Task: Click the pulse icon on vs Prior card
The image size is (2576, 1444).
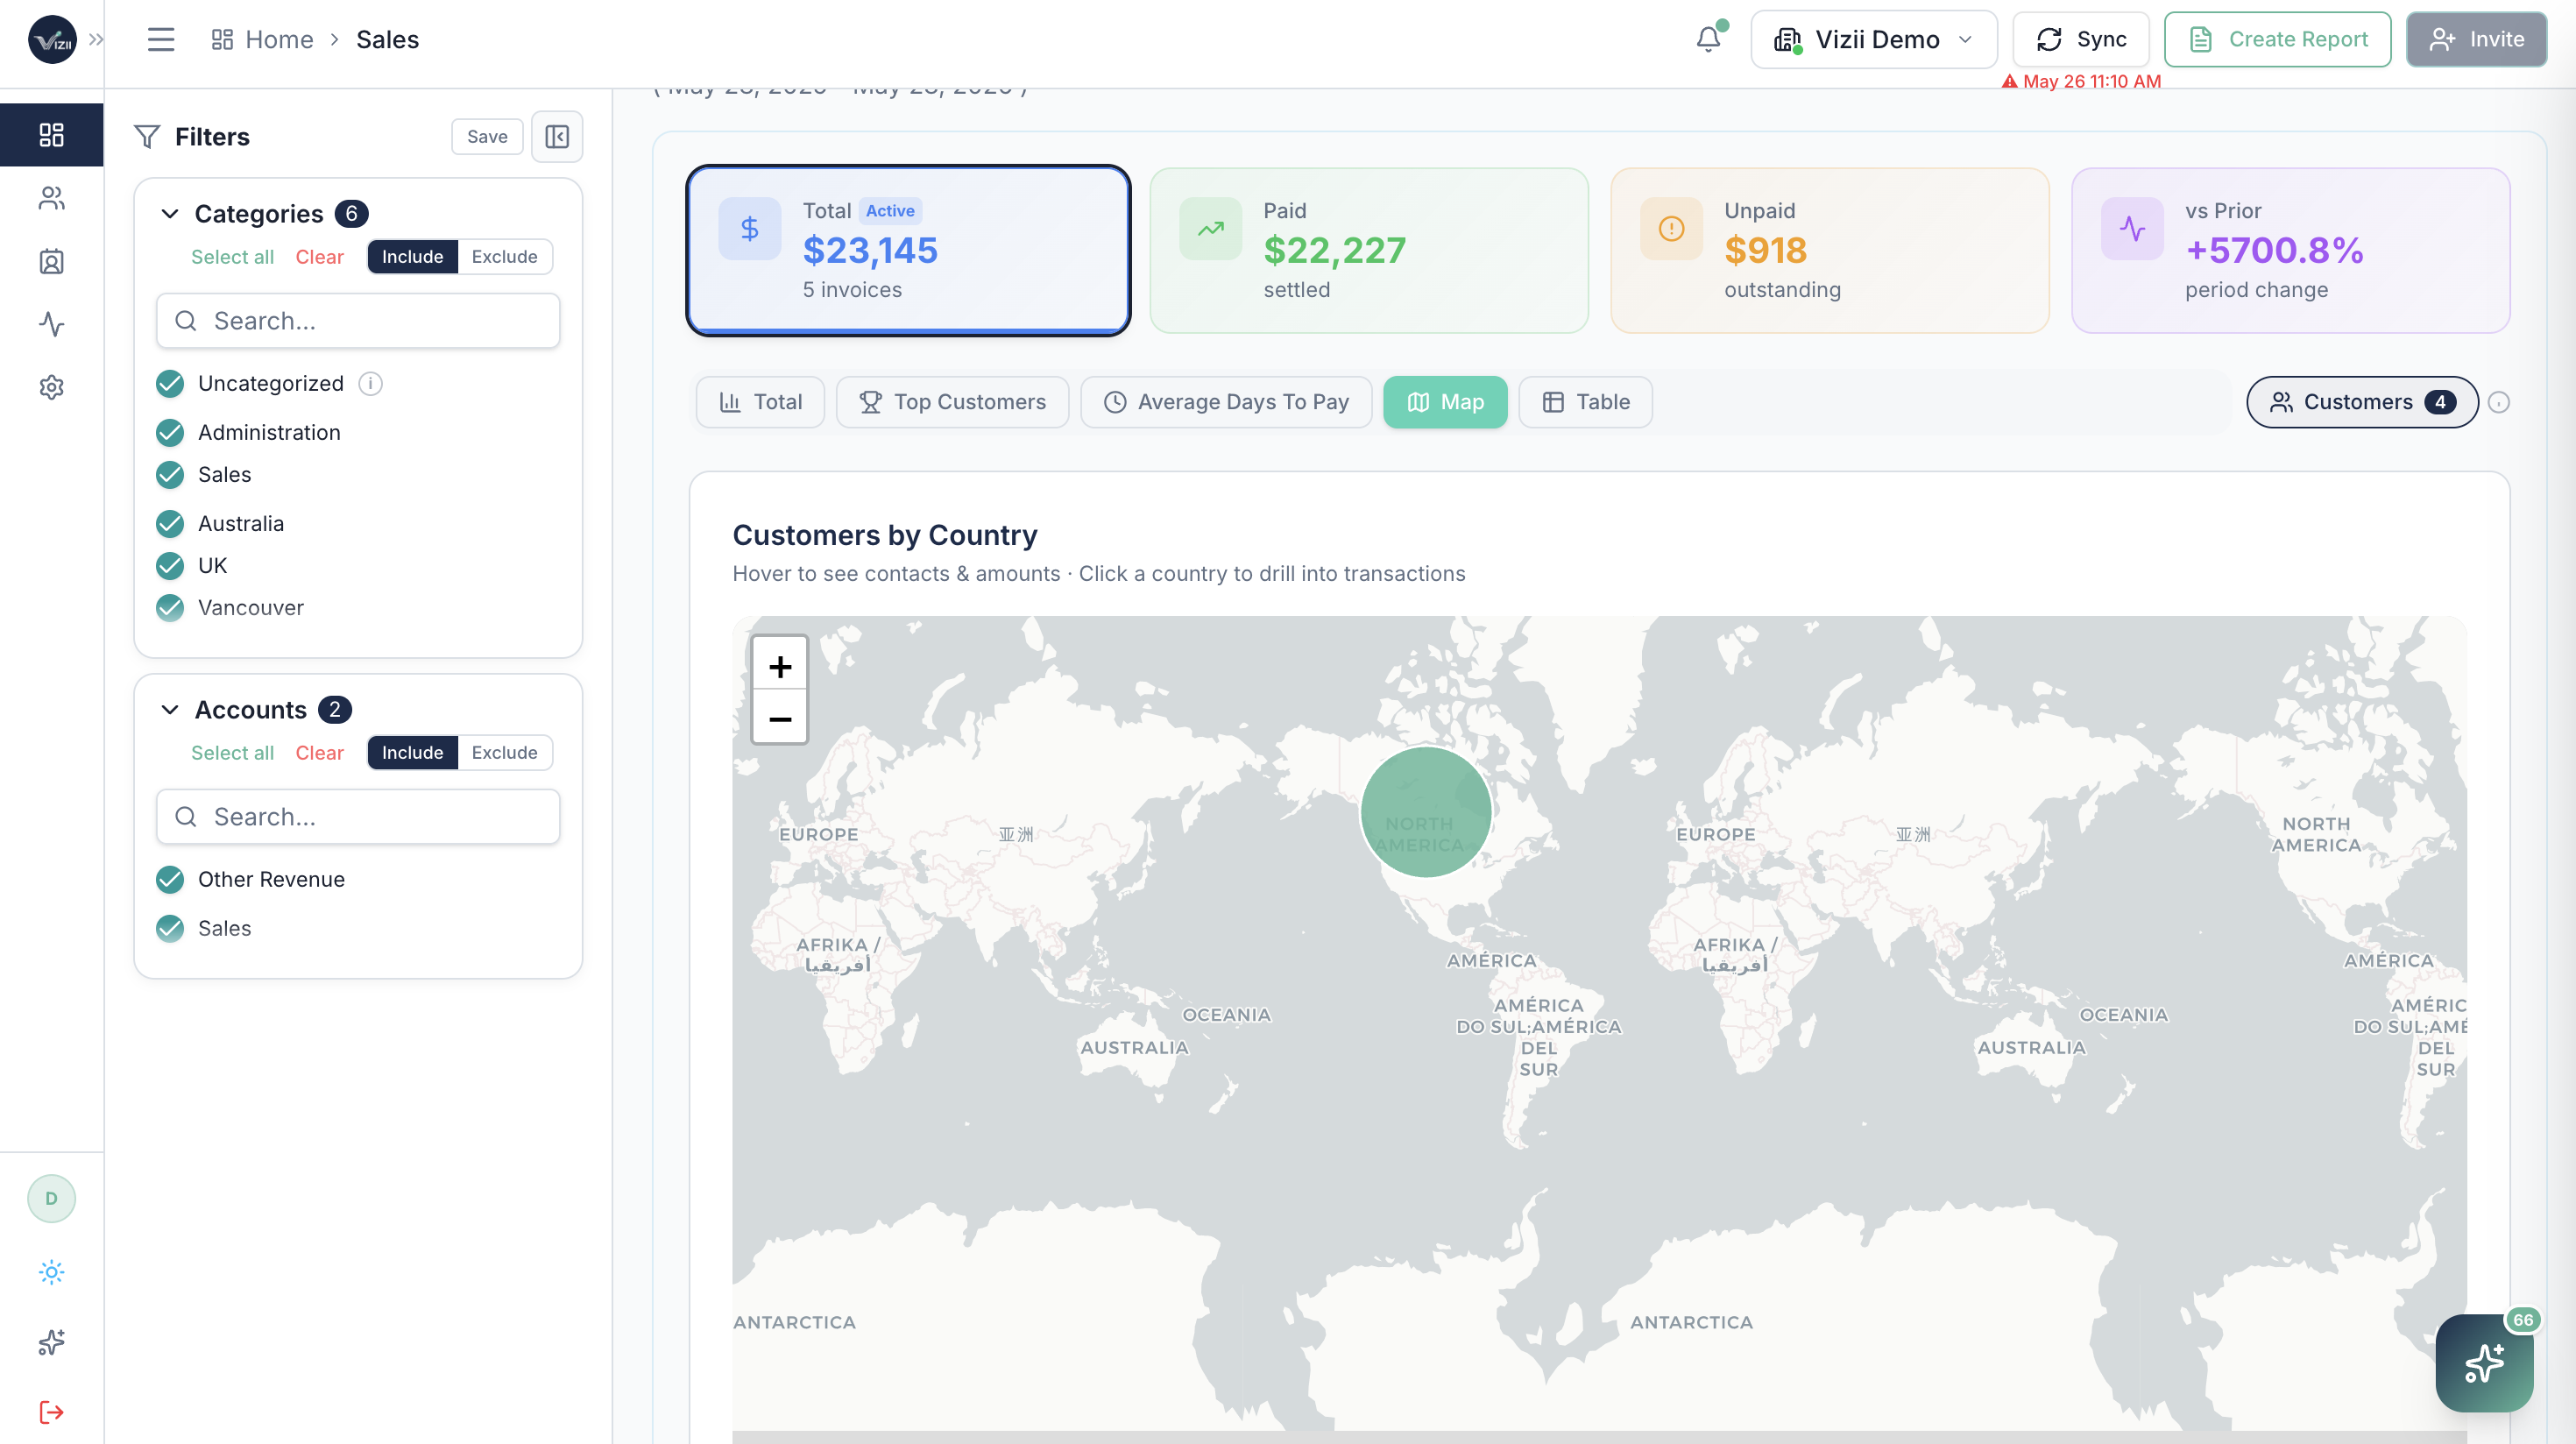Action: [2132, 229]
